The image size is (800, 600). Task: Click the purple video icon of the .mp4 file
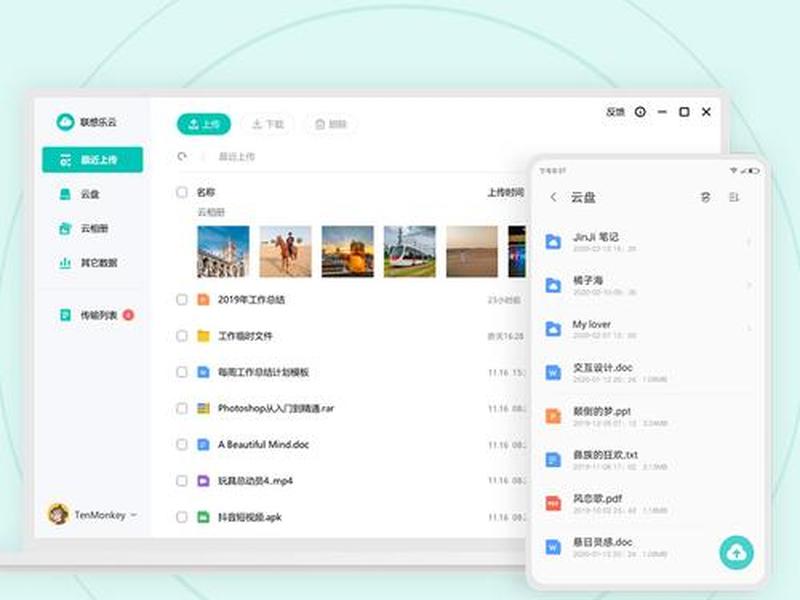[x=203, y=481]
